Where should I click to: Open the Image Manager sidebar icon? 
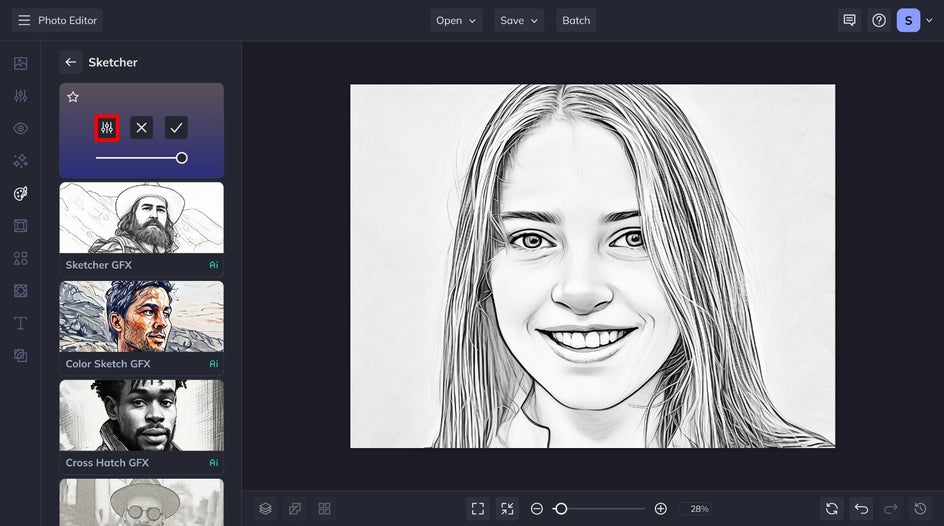point(20,63)
